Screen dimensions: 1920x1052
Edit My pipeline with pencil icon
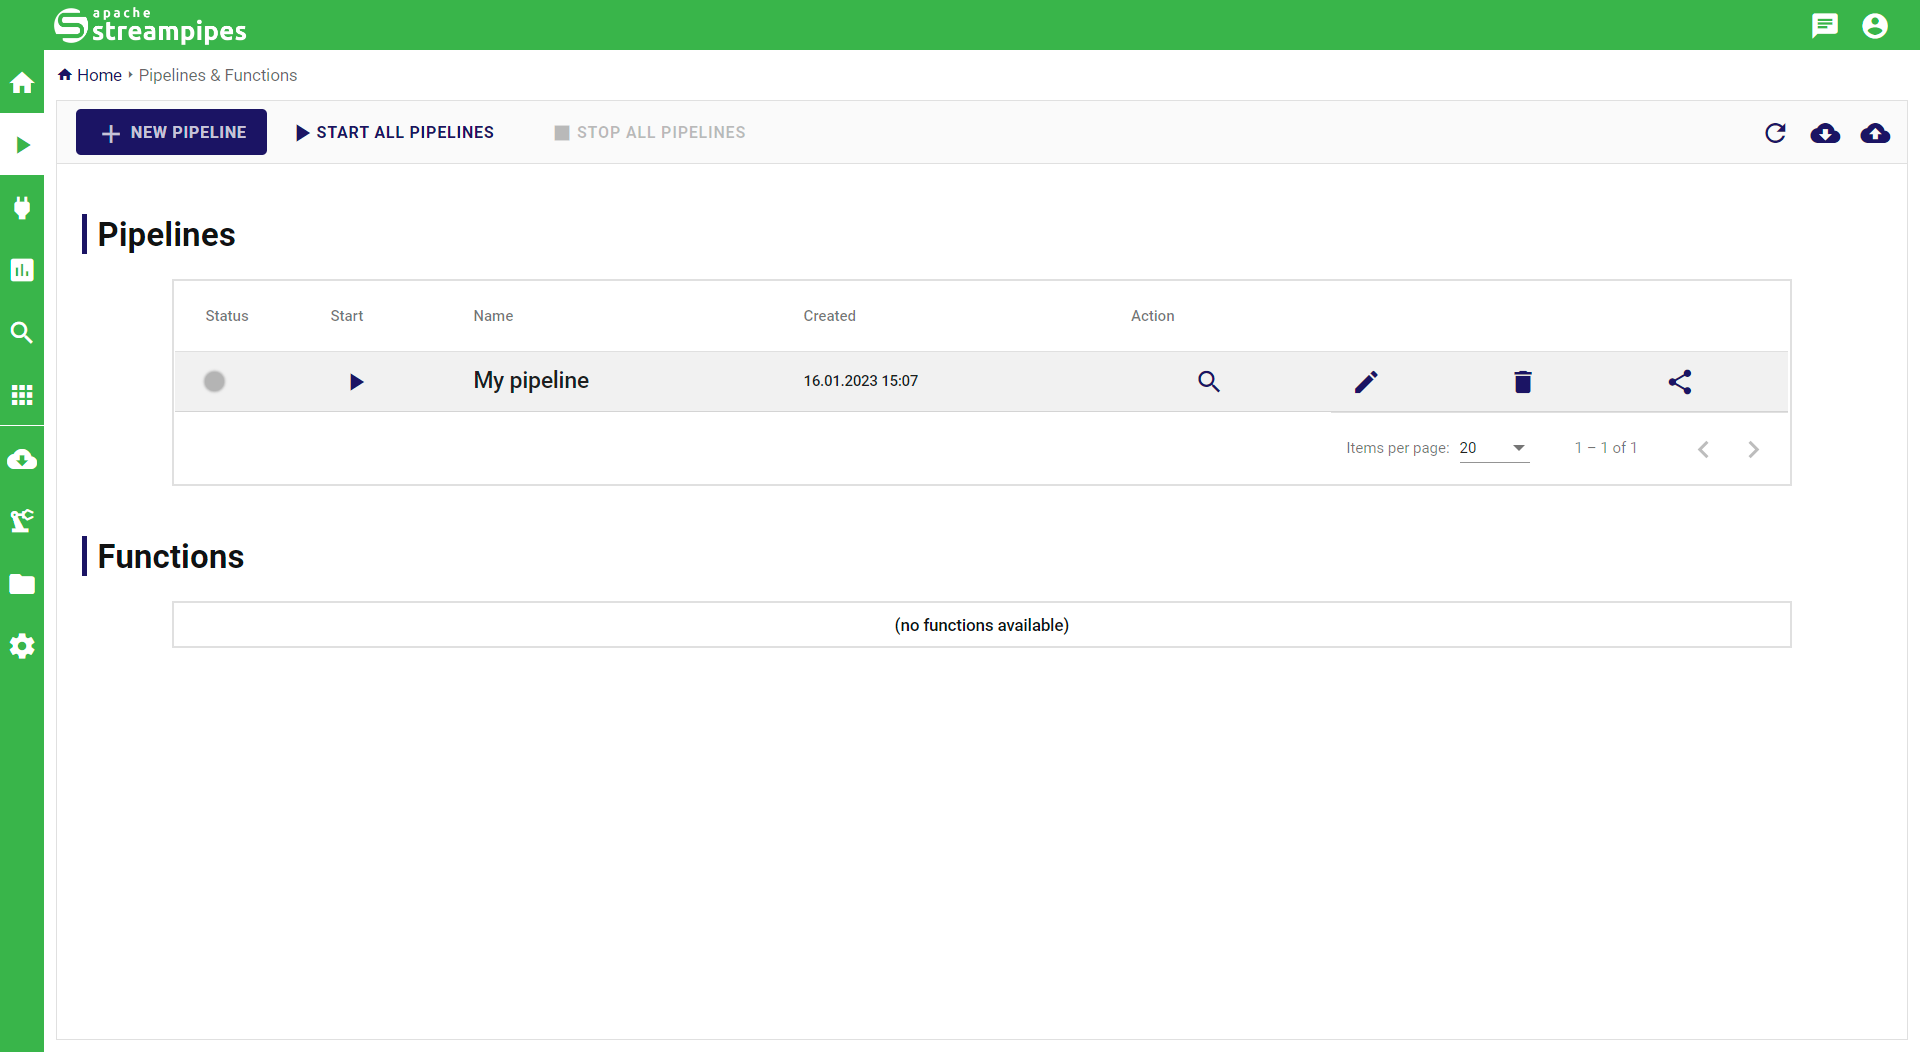click(x=1366, y=382)
